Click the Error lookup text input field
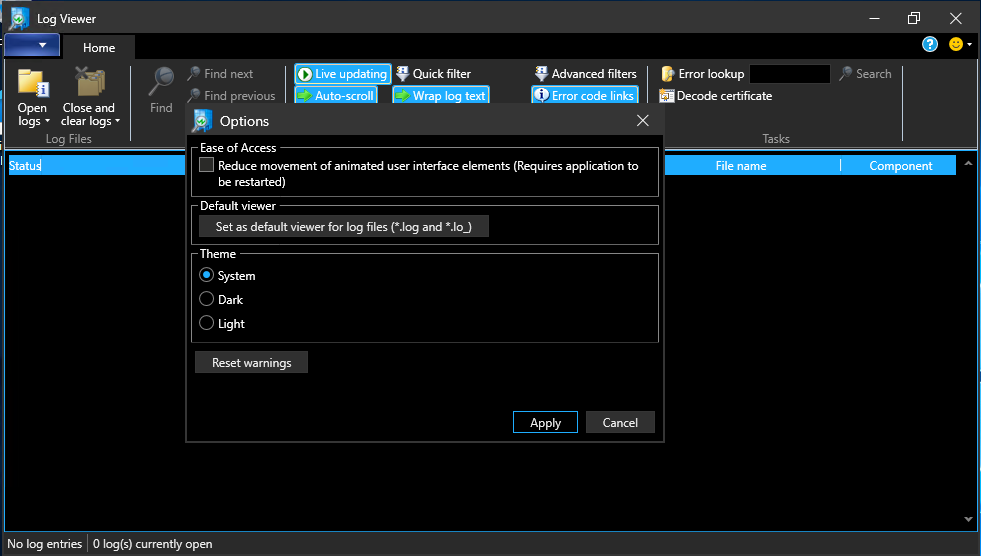981x556 pixels. tap(789, 74)
